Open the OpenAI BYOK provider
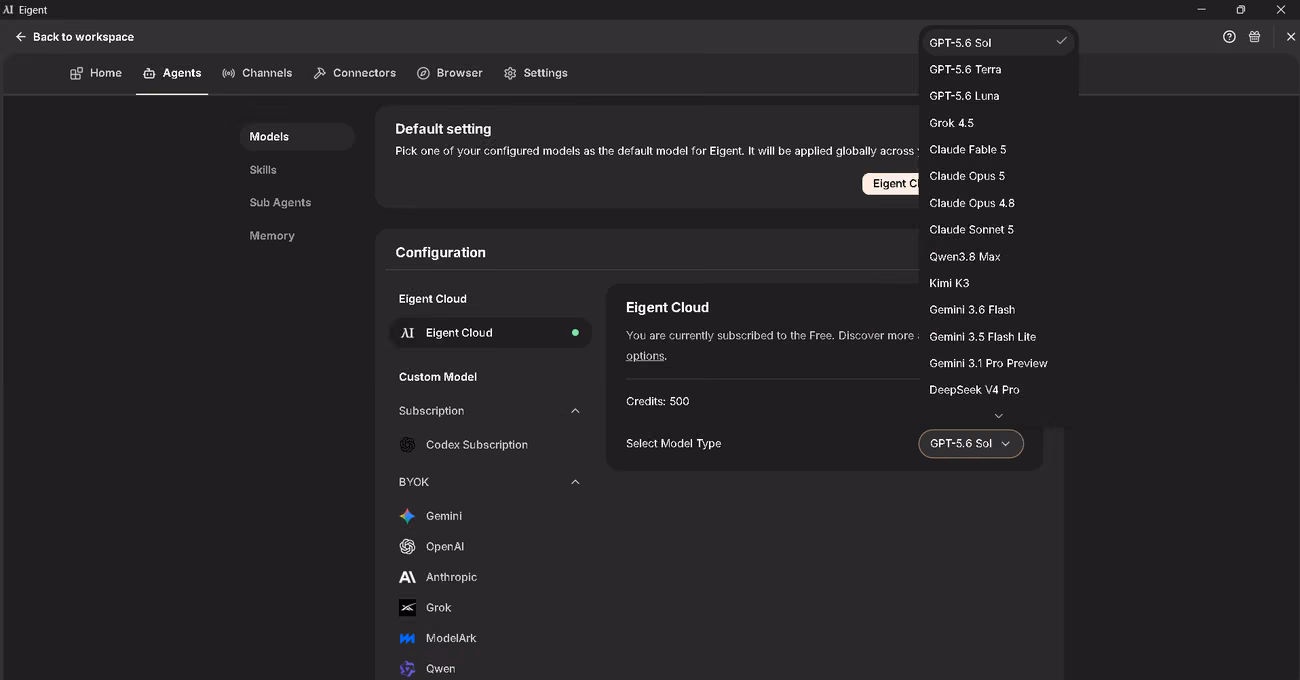The height and width of the screenshot is (680, 1300). [490, 547]
